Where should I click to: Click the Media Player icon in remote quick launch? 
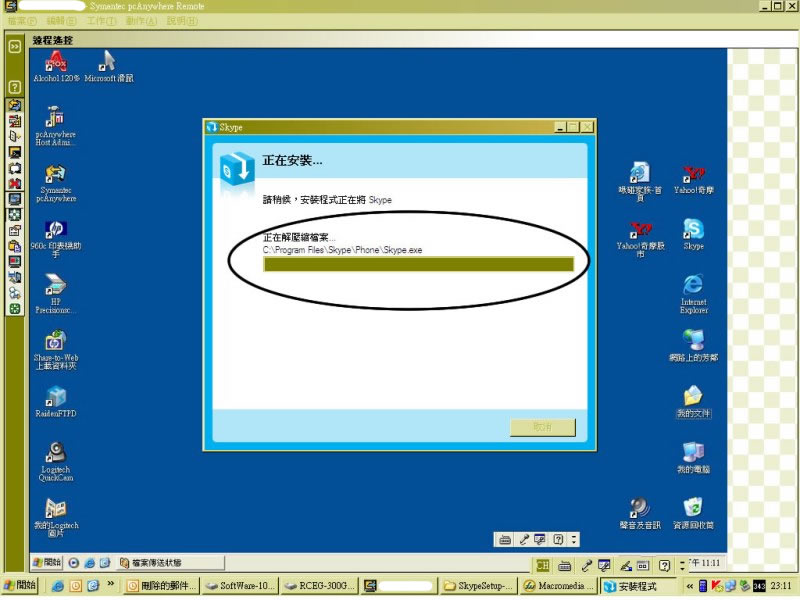(x=74, y=563)
